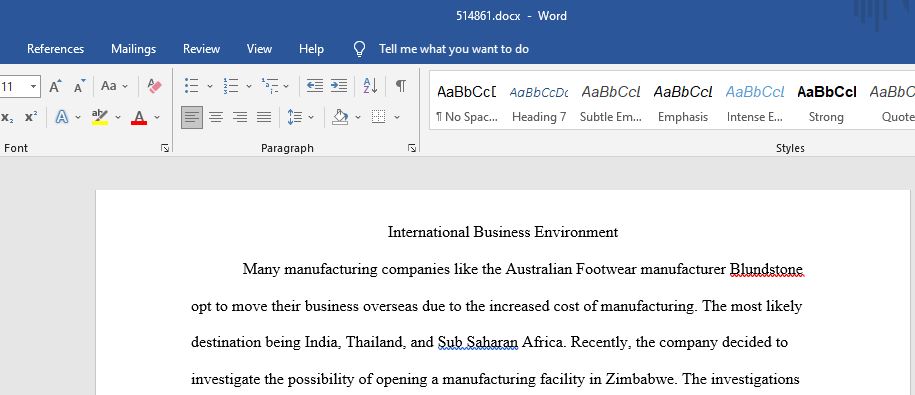Screen dimensions: 915x395
Task: Open the References tab
Action: (x=55, y=49)
